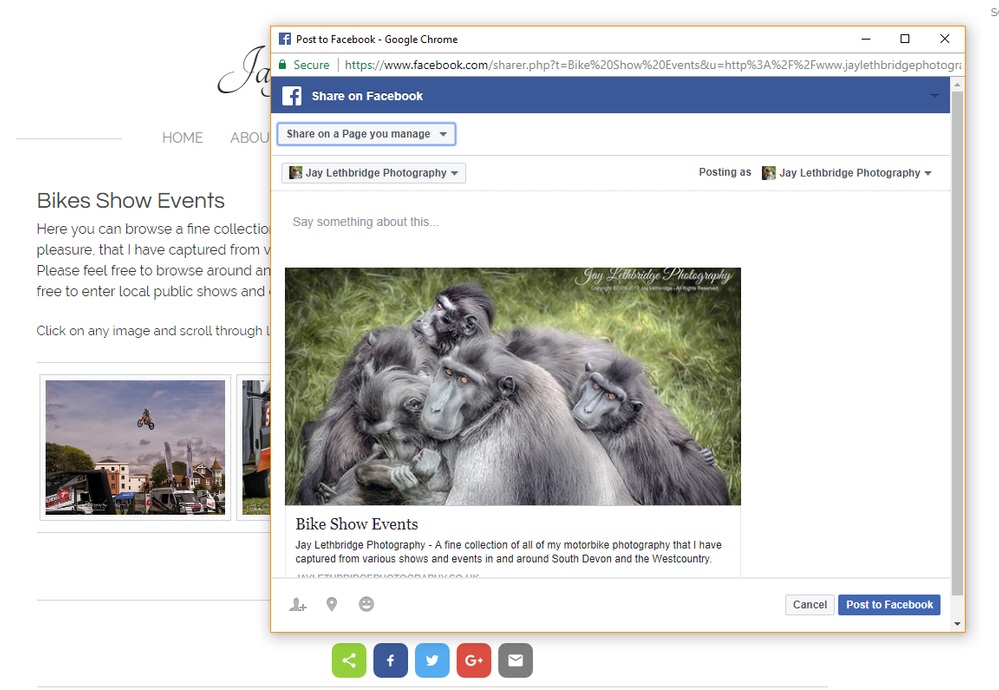Open the 'Share on a Page you manage' dropdown

pos(366,134)
